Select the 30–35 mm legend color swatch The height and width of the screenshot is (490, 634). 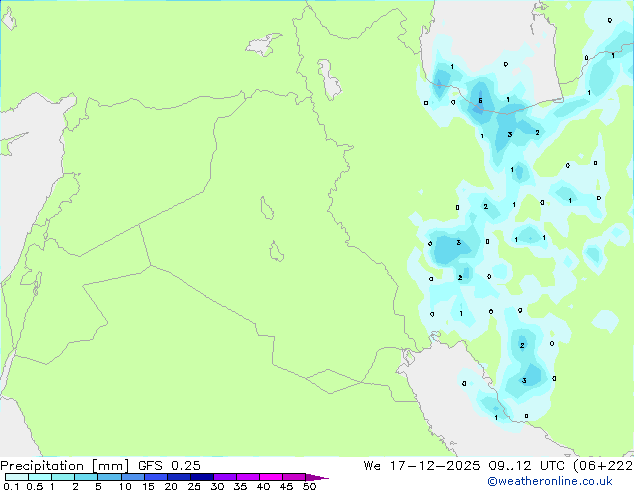[x=225, y=477]
